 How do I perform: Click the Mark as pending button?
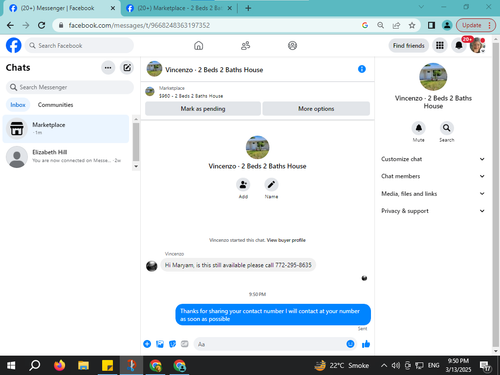(x=203, y=109)
